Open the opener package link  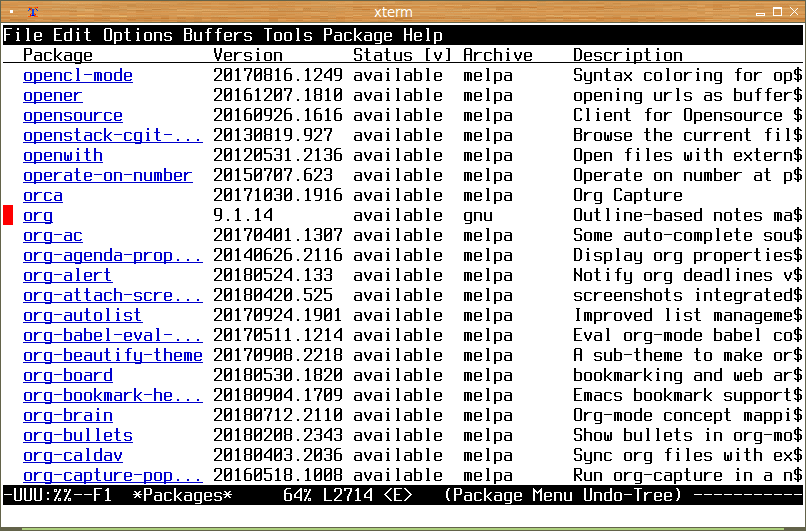[52, 96]
